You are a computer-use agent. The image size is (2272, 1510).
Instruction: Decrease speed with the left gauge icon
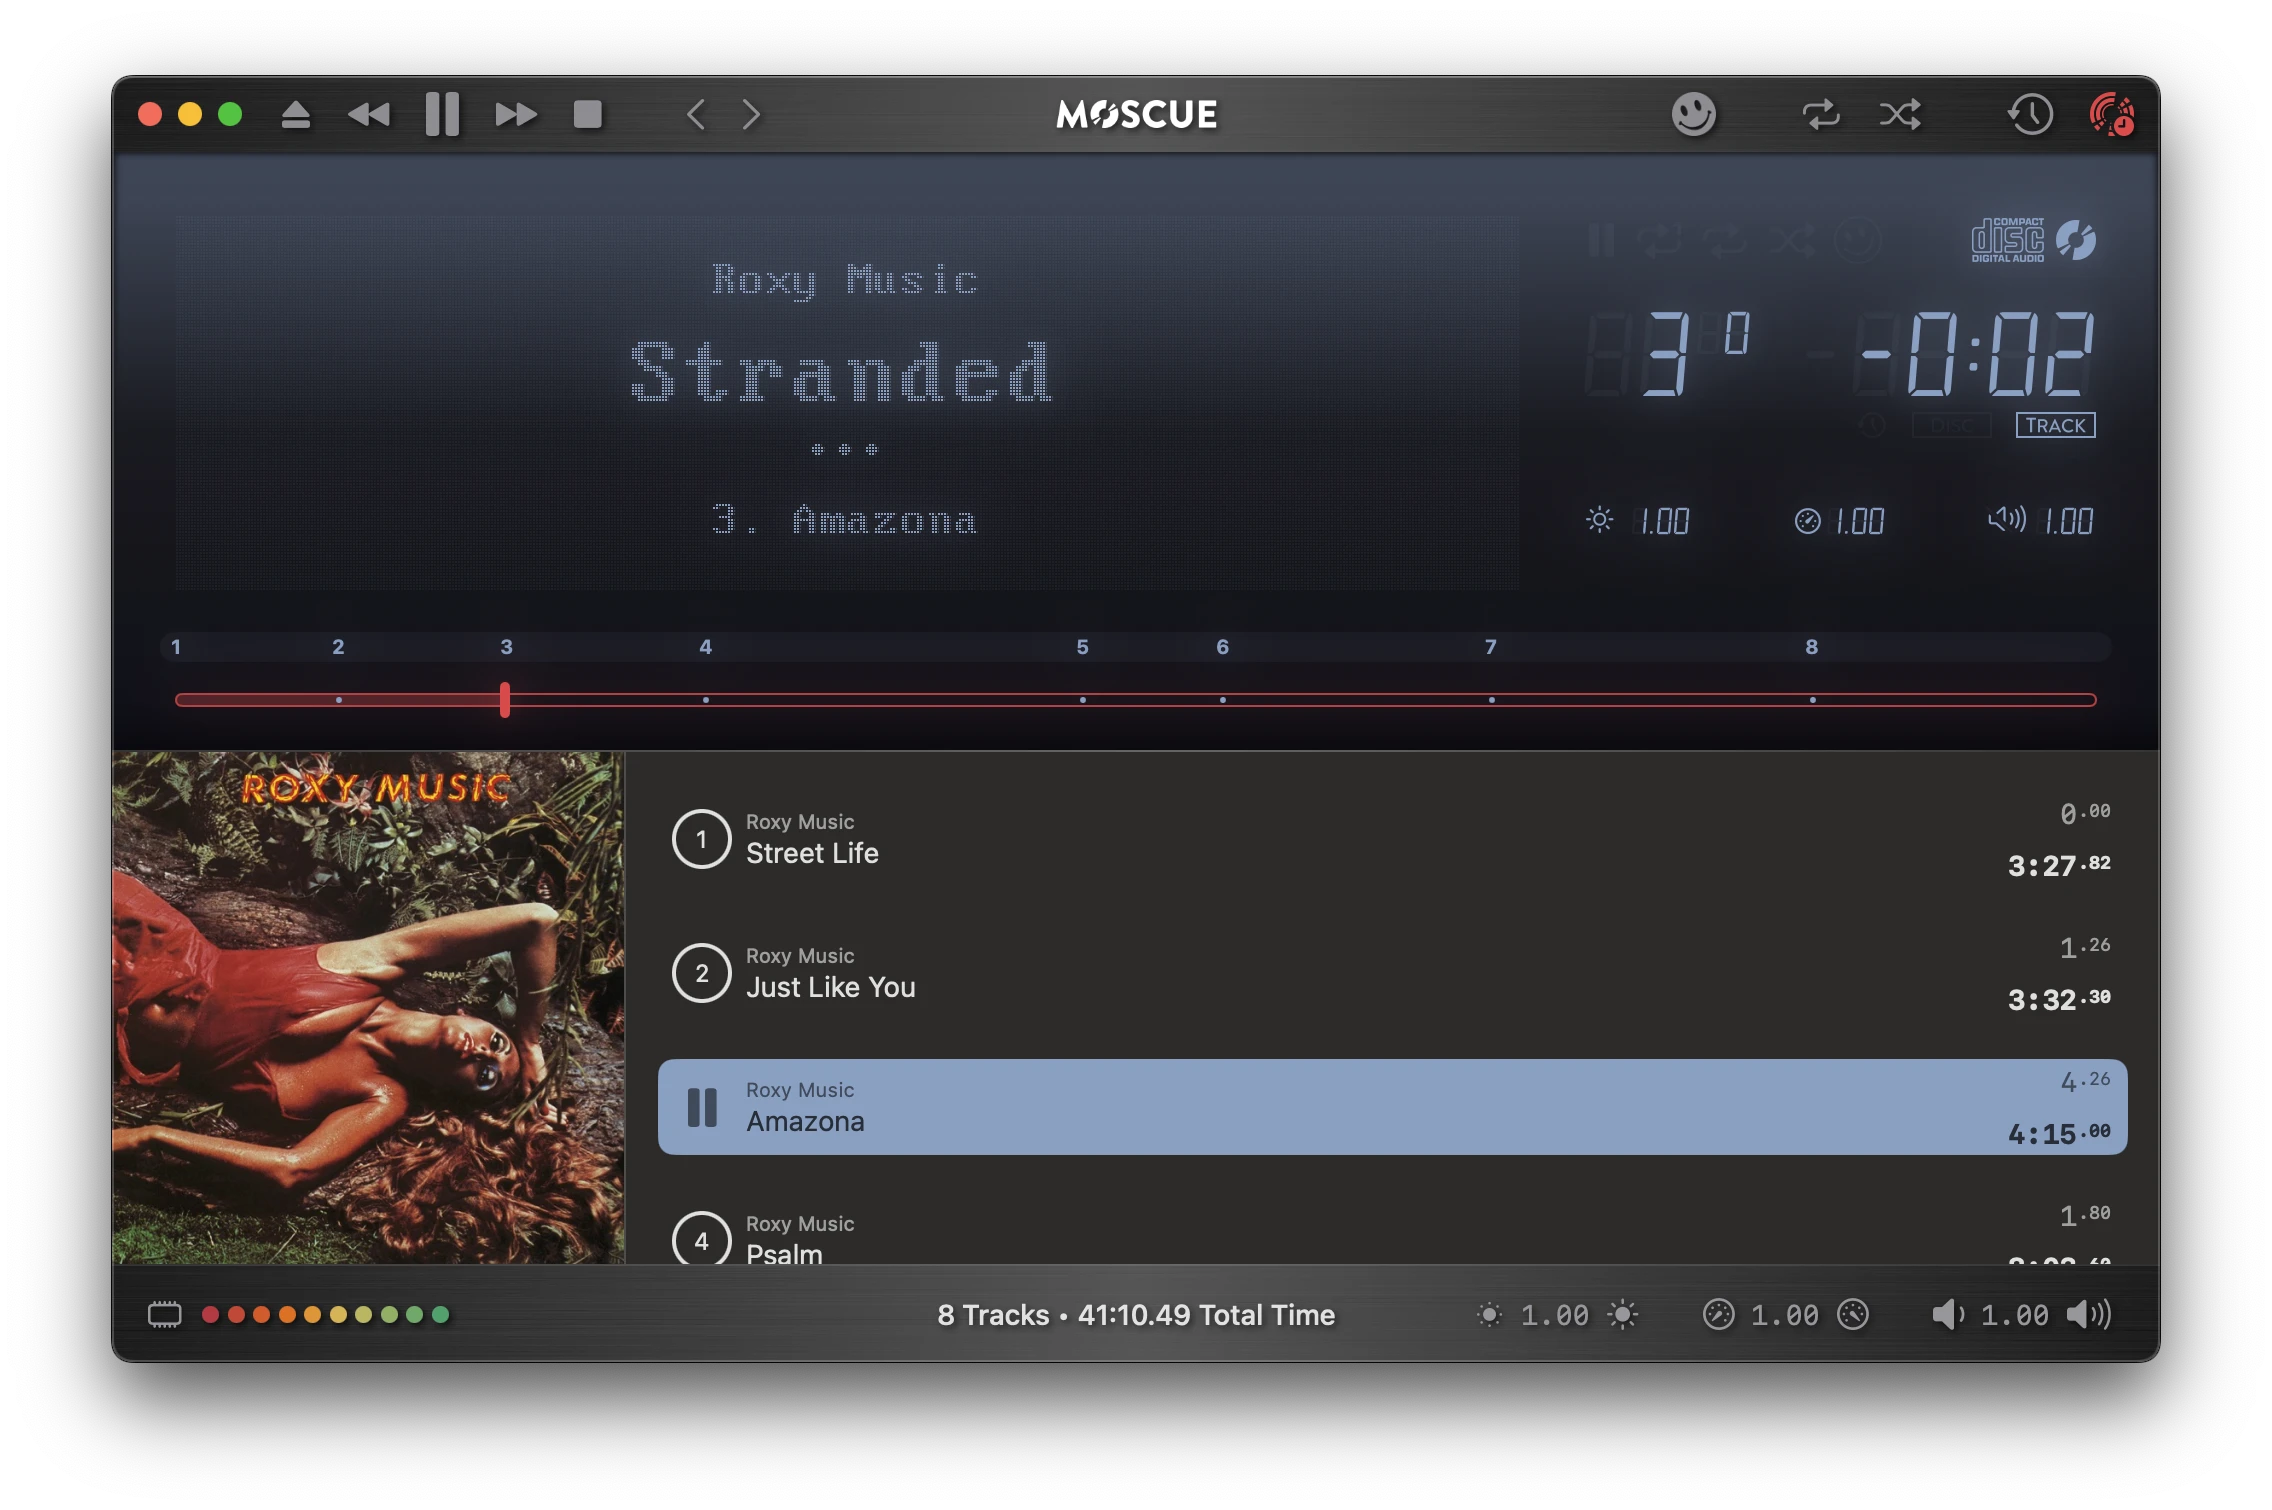tap(1718, 1315)
